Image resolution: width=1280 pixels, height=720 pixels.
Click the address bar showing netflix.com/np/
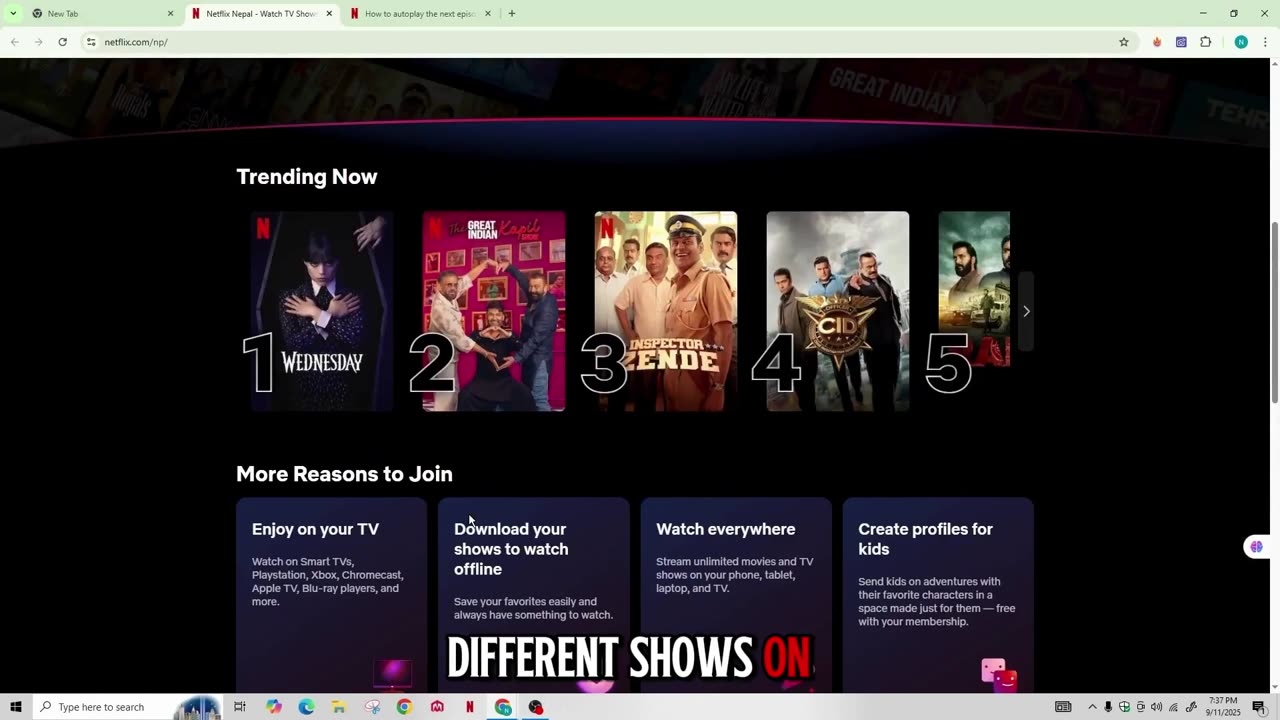point(600,42)
